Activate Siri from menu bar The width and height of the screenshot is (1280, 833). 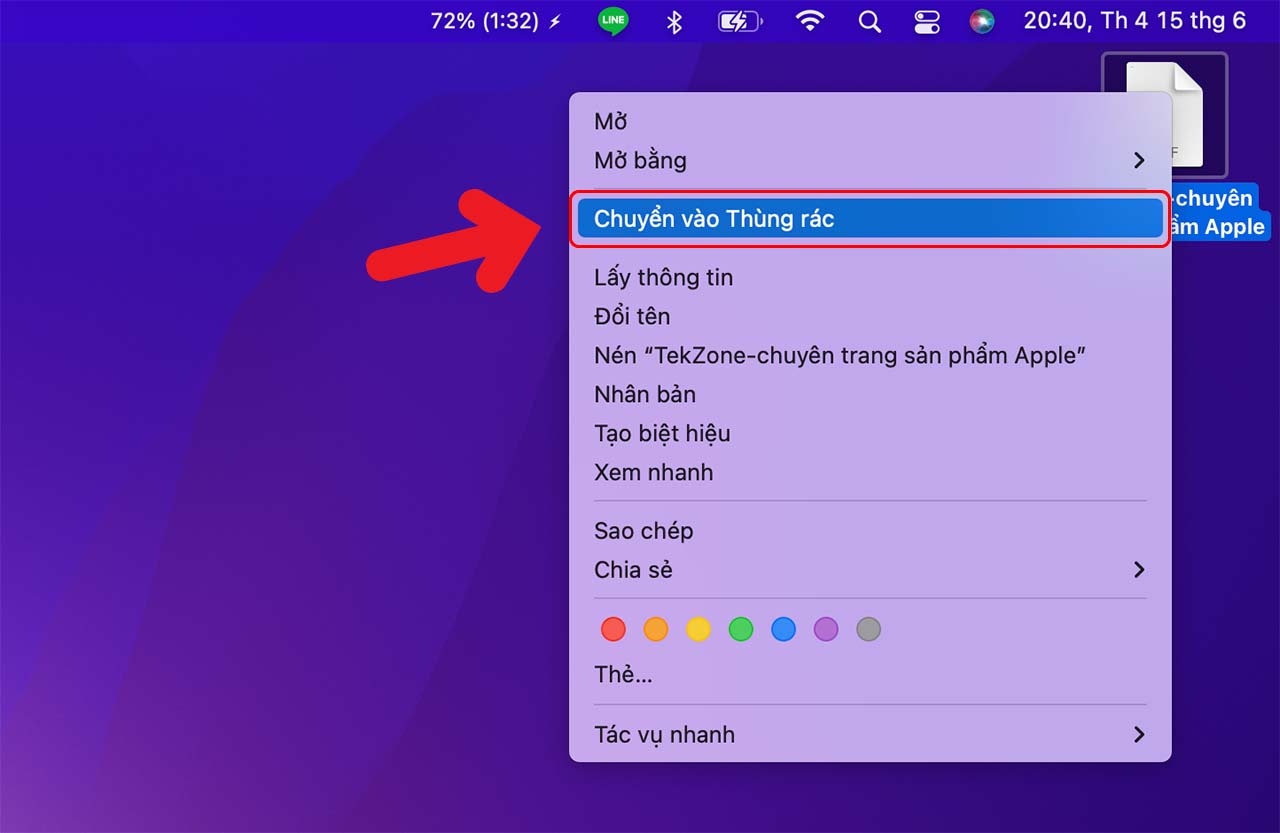[982, 21]
